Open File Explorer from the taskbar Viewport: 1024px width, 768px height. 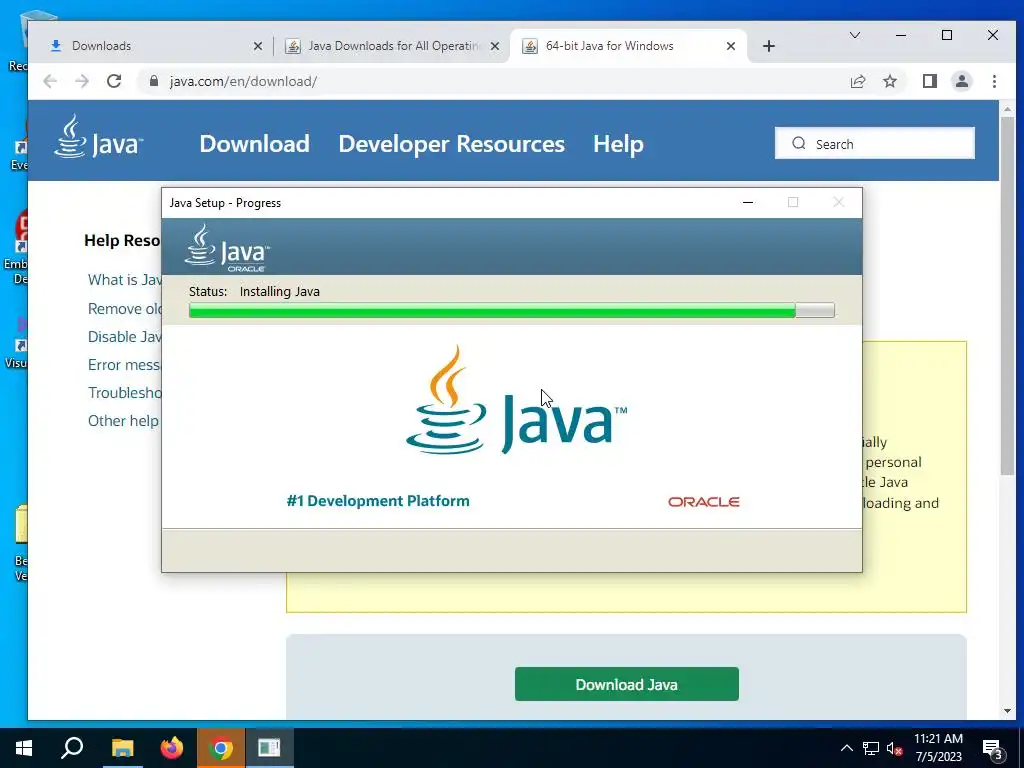[x=122, y=748]
